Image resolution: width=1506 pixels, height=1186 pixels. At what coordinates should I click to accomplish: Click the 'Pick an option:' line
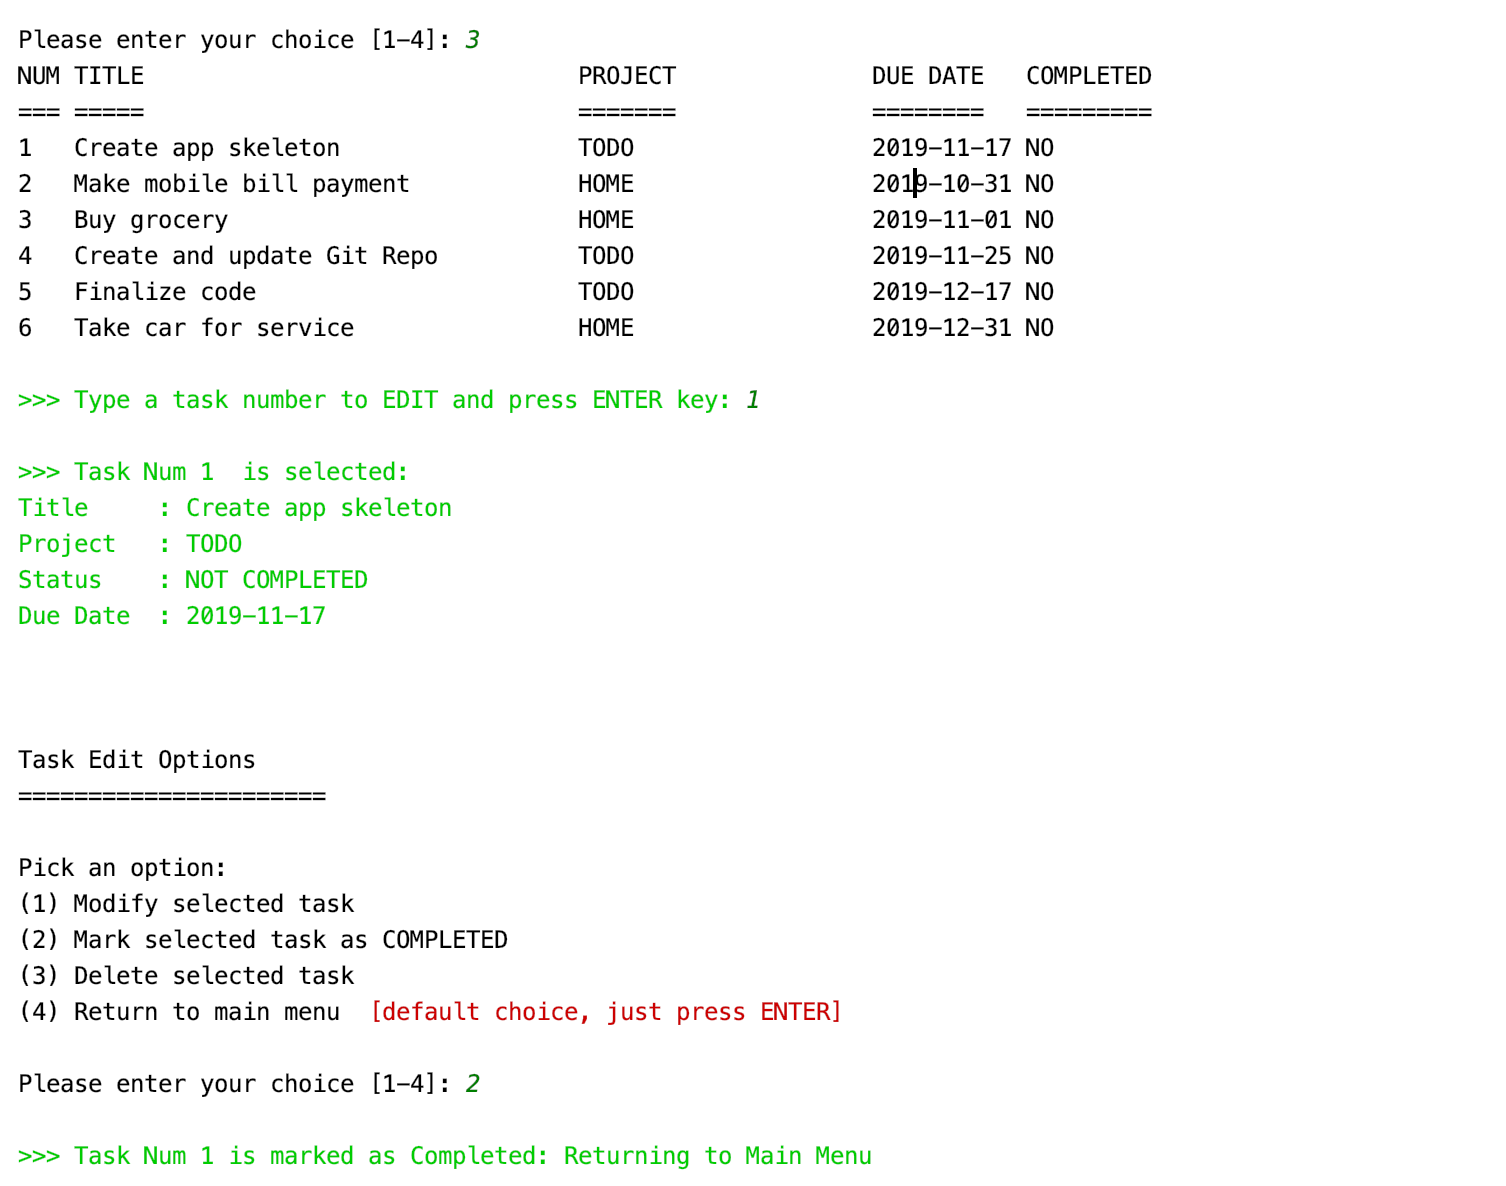click(x=123, y=868)
